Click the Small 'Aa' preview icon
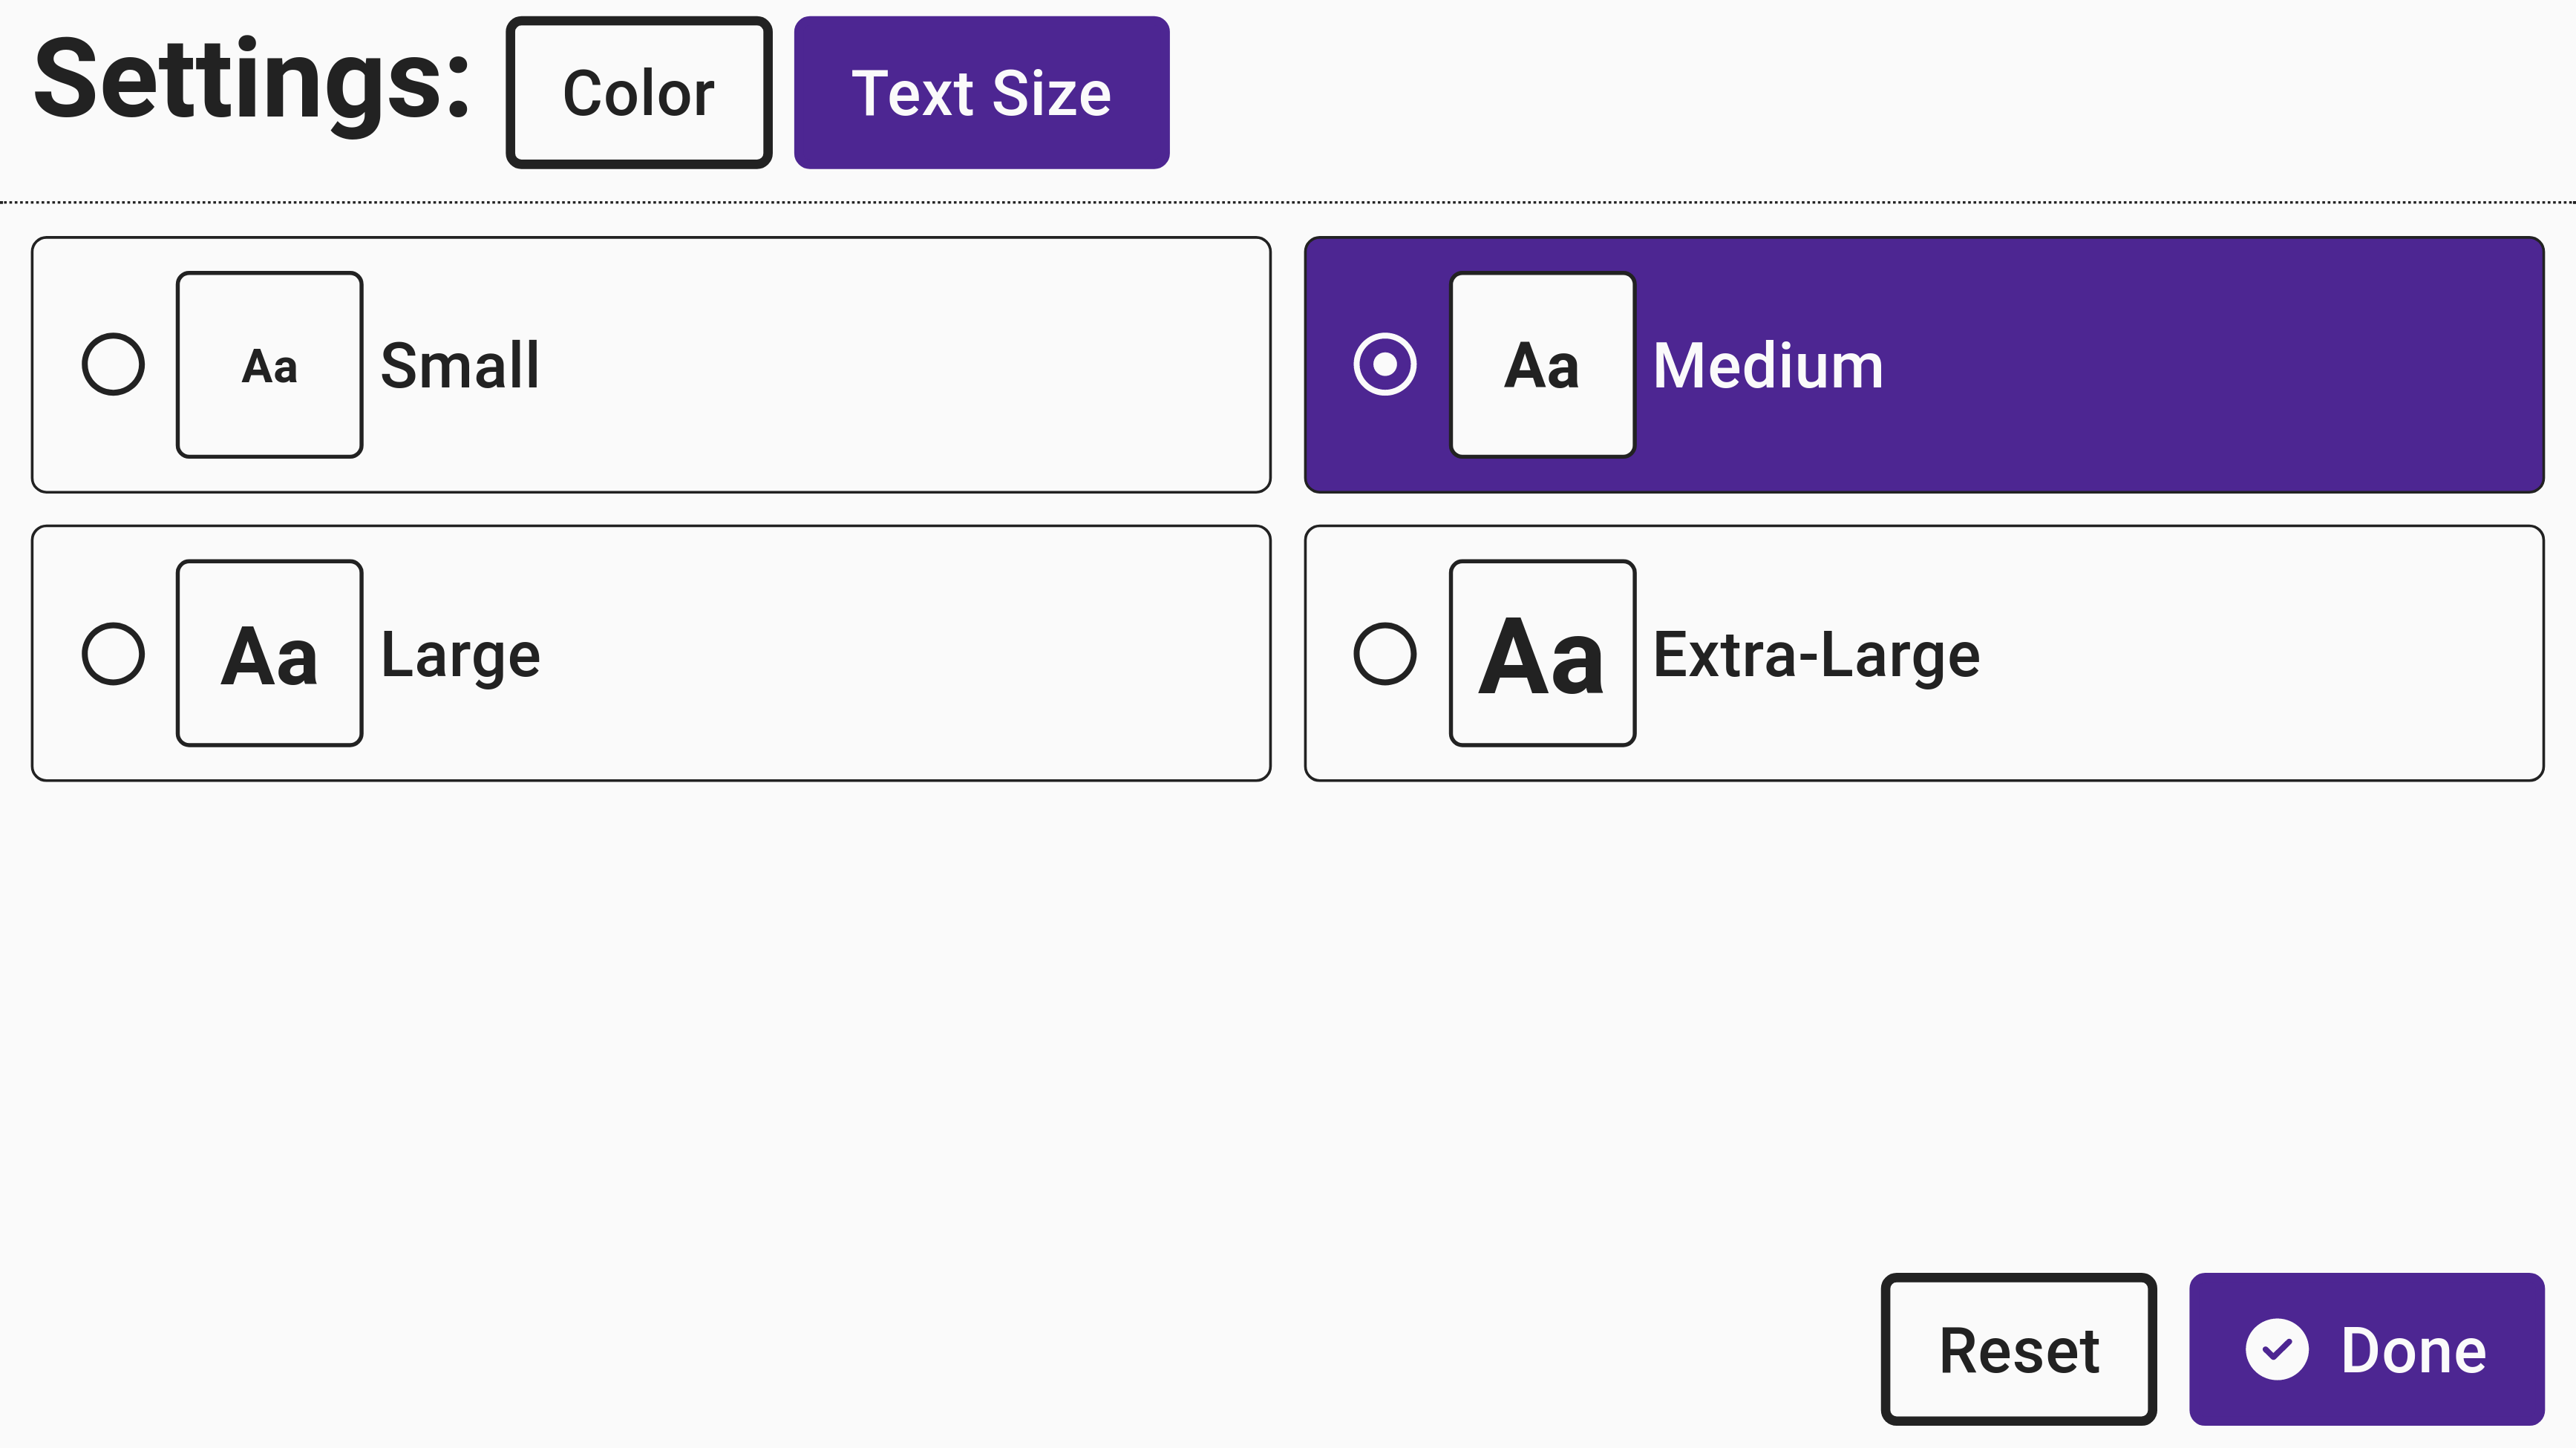 click(269, 365)
